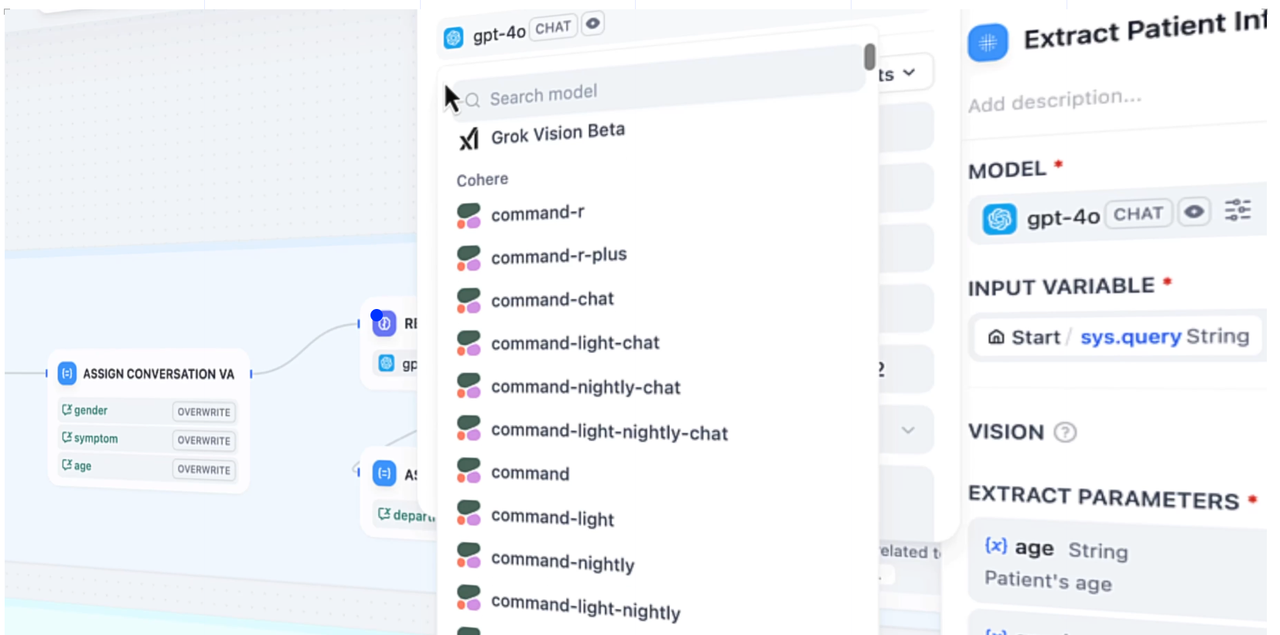1280x635 pixels.
Task: Click the eye badge beside gpt-4o CHAT header
Action: pyautogui.click(x=593, y=24)
